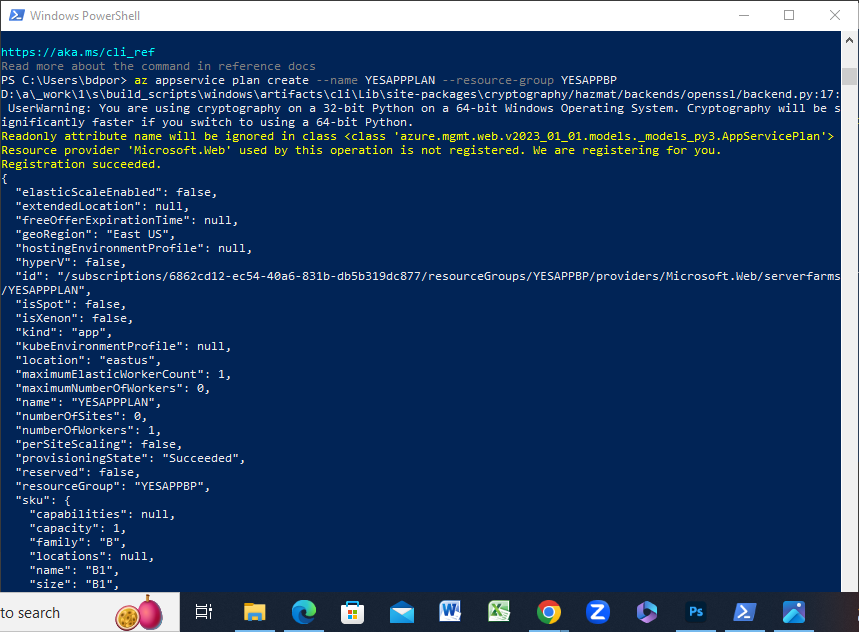Open Zoom from the taskbar
The image size is (859, 632).
pyautogui.click(x=598, y=612)
